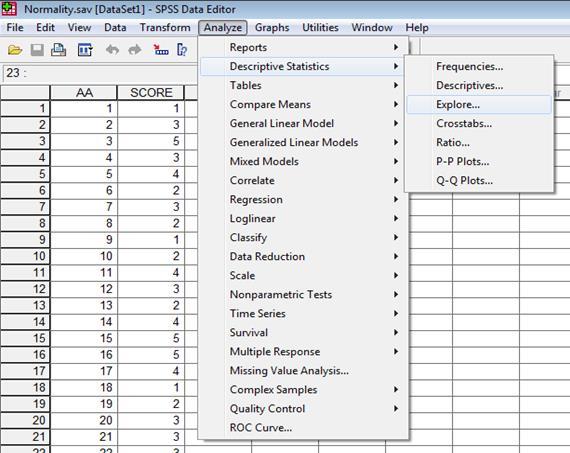Choose Missing Value Analysis... from Analyze menu
Image resolution: width=570 pixels, height=453 pixels.
(x=302, y=370)
